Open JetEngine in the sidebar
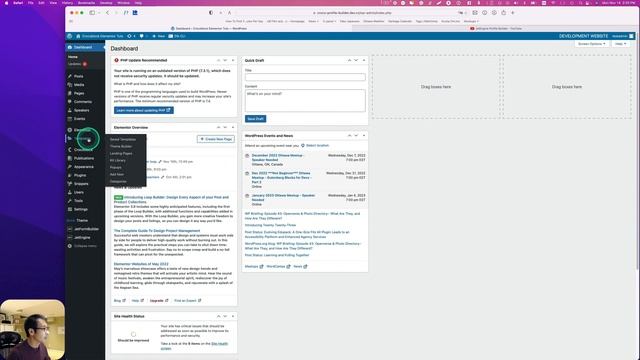The image size is (640, 360). tap(82, 238)
